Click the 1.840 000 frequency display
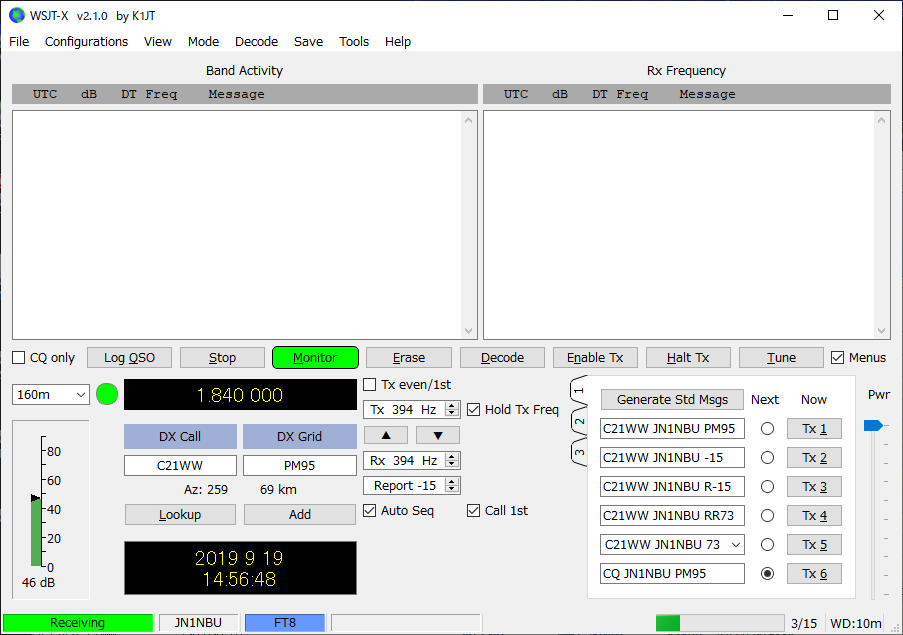This screenshot has width=903, height=635. 240,395
